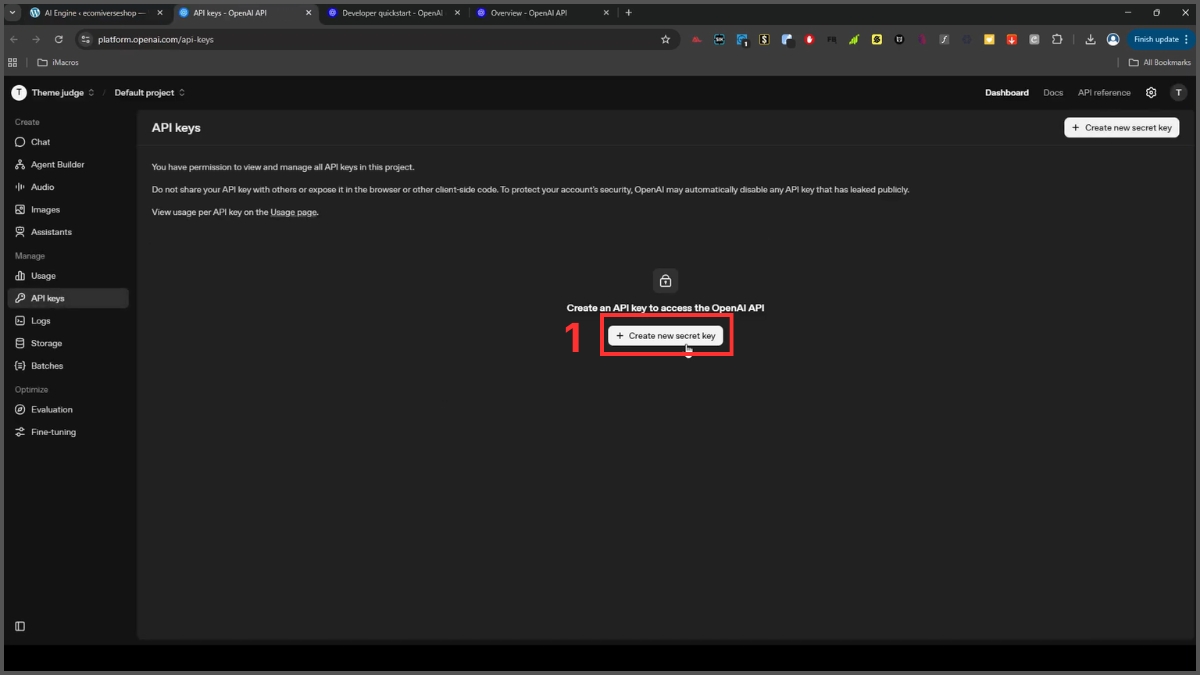
Task: Click the Finish update button in Chrome
Action: point(1161,39)
